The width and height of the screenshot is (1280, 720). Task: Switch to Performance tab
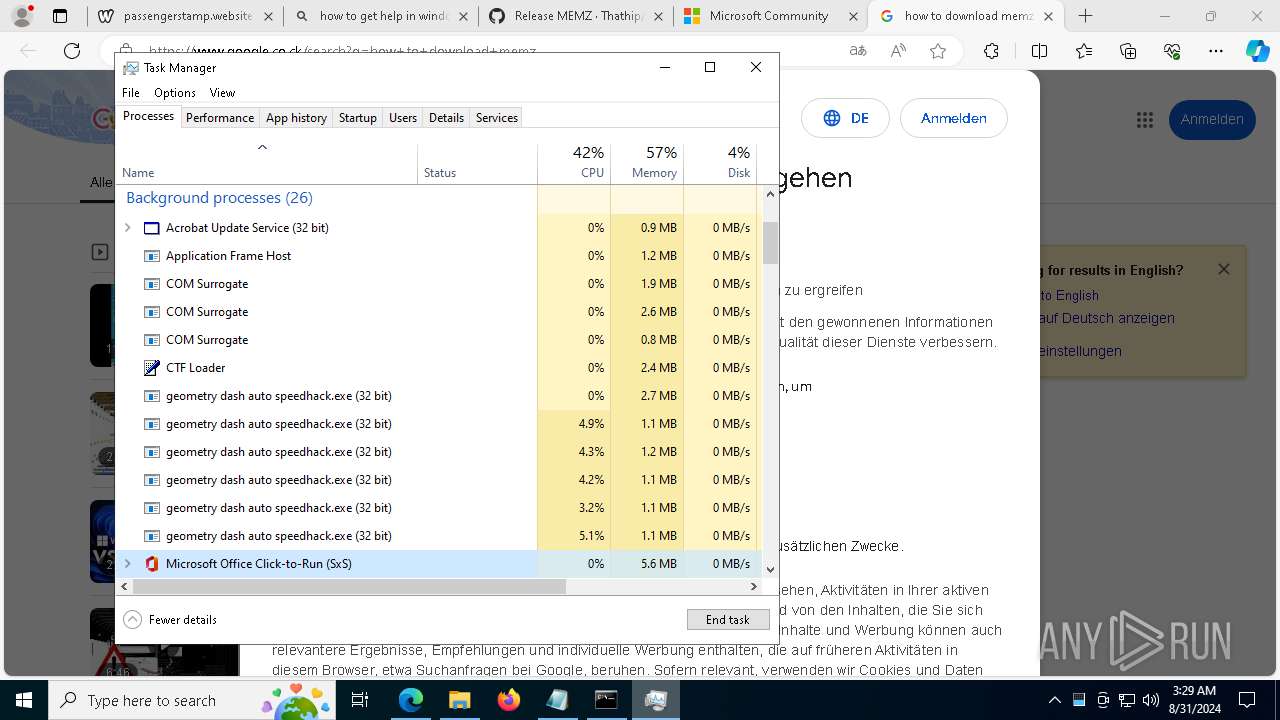pyautogui.click(x=220, y=118)
